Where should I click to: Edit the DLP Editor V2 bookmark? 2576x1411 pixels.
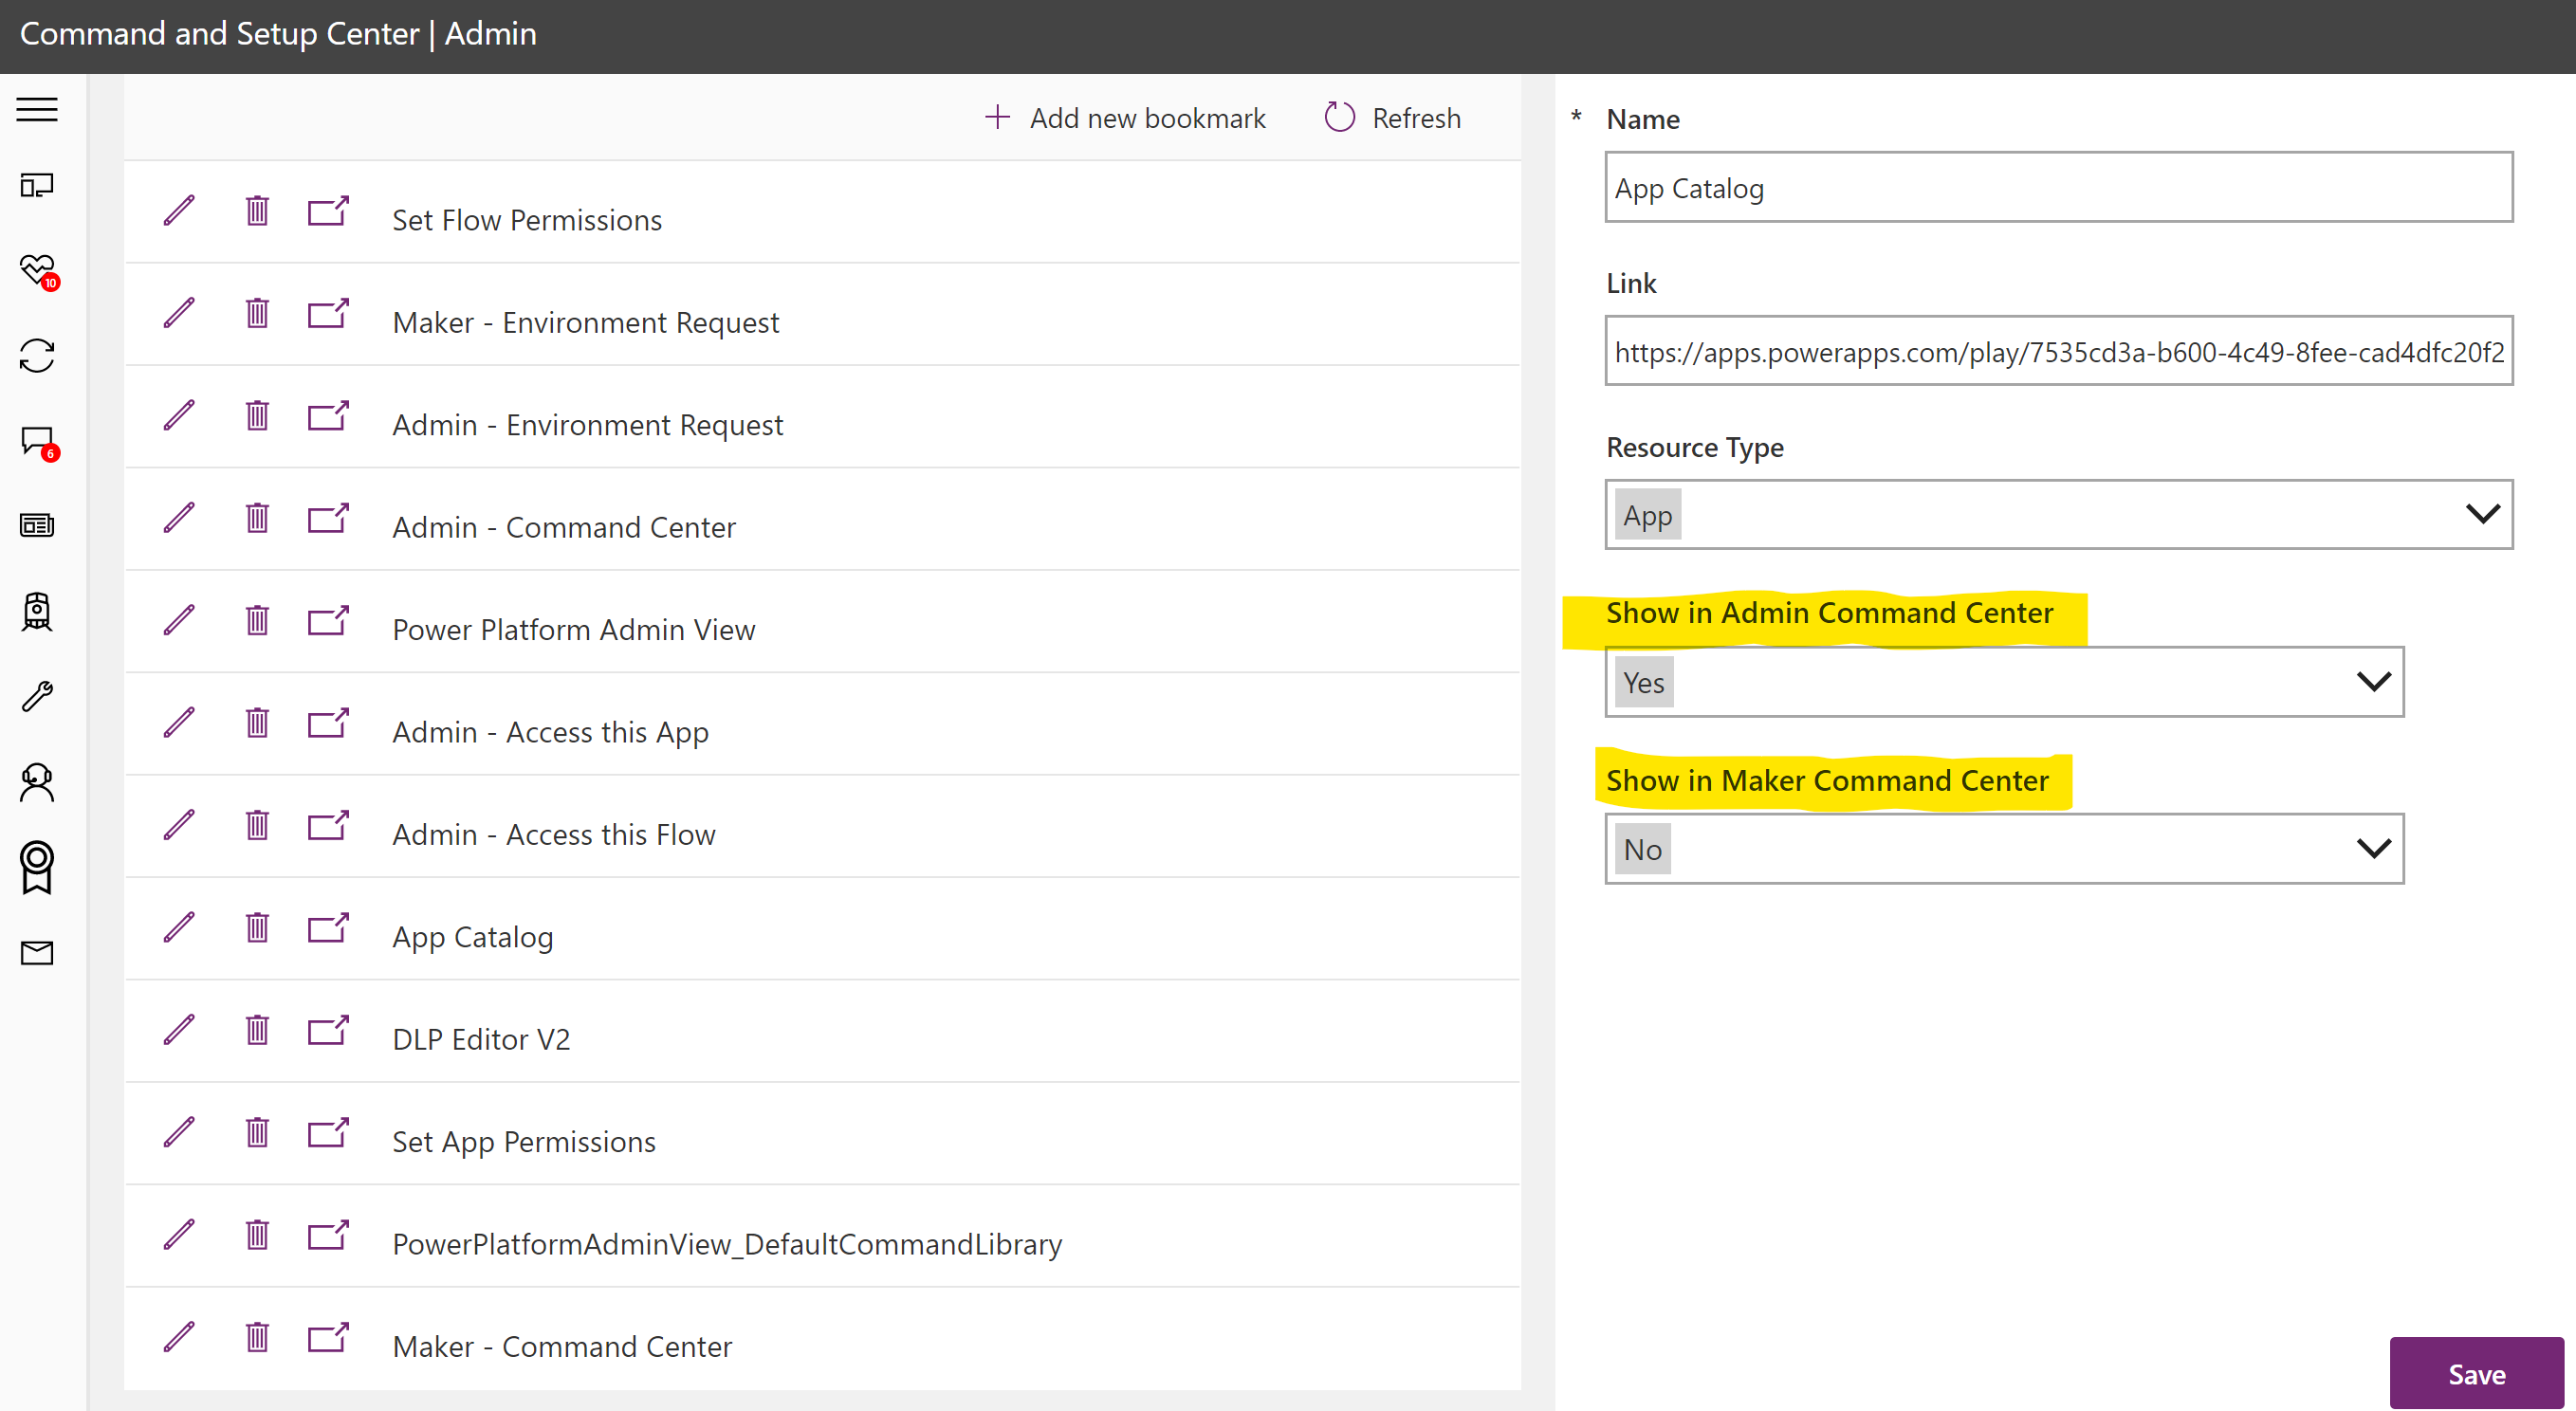coord(179,1029)
